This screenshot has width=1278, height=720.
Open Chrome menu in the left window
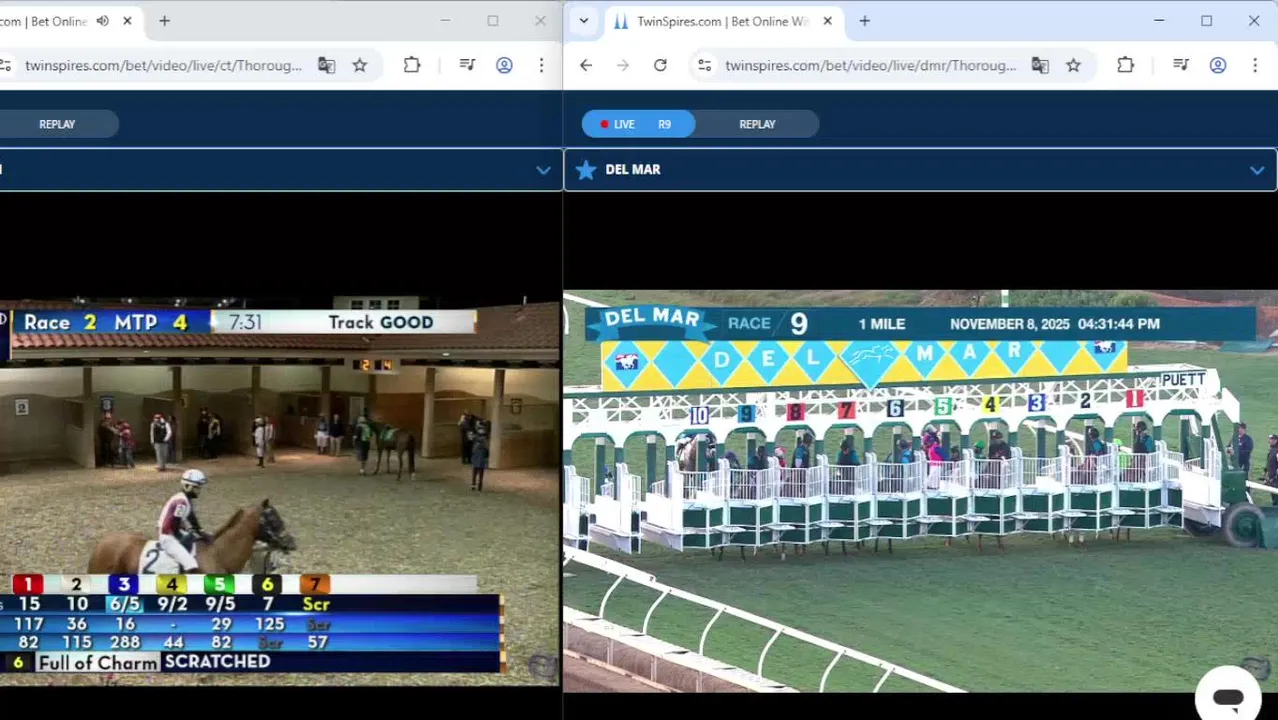pyautogui.click(x=541, y=65)
